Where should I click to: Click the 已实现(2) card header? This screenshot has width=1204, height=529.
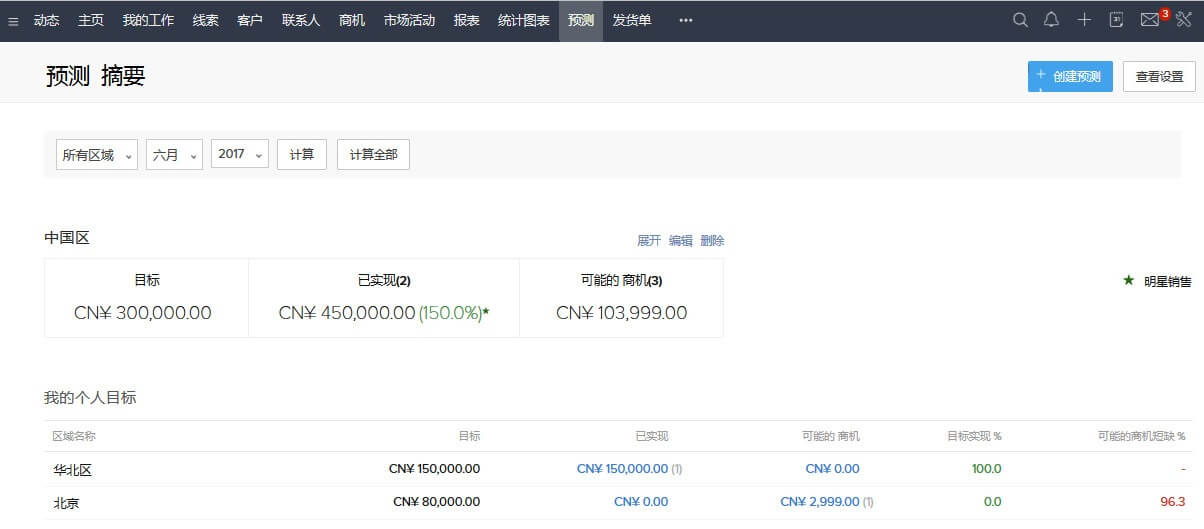coord(384,281)
